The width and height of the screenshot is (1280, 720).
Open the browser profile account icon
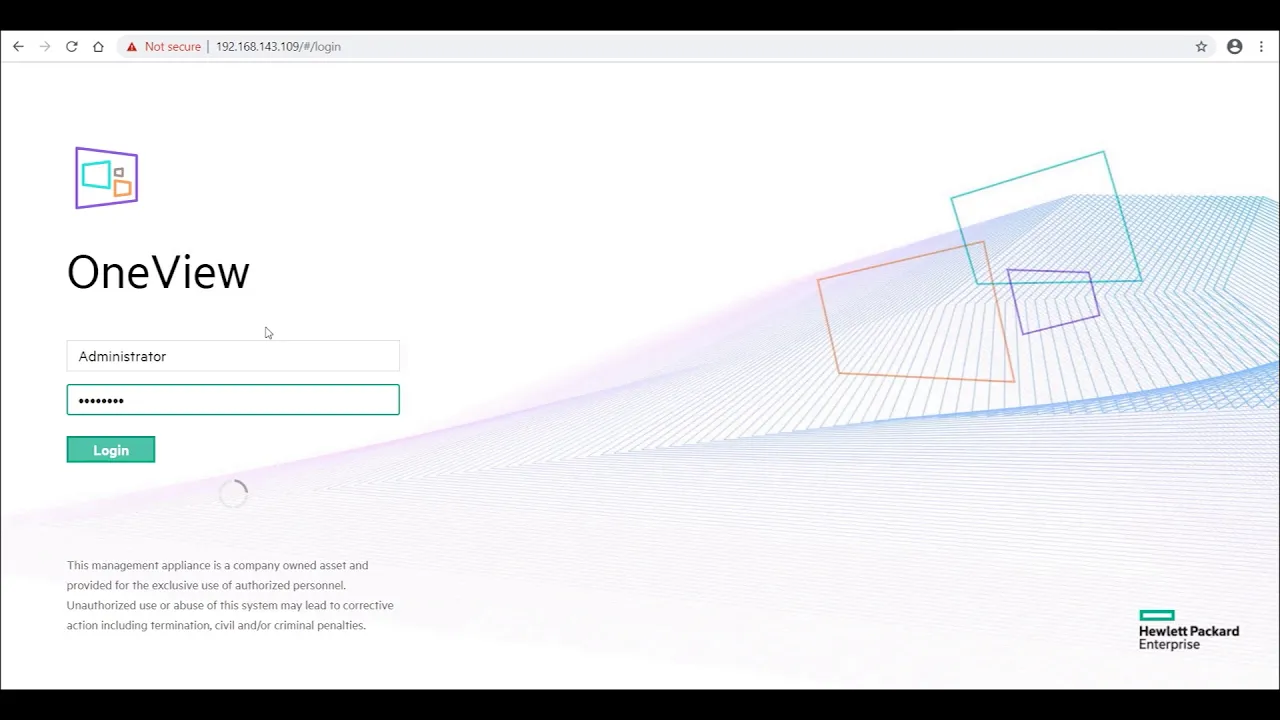click(1235, 46)
